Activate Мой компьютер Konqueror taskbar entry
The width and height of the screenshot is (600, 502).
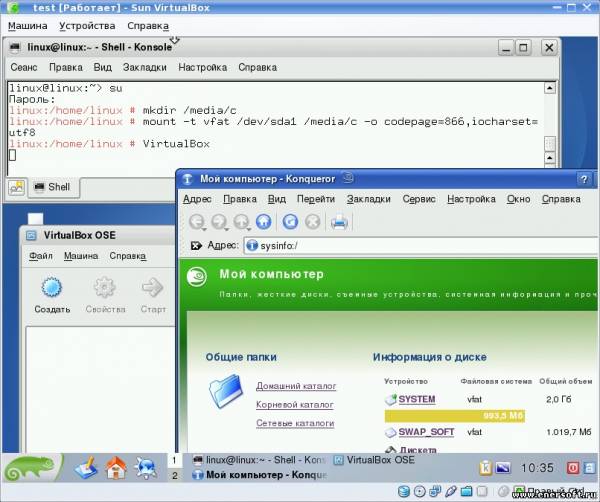coord(259,475)
